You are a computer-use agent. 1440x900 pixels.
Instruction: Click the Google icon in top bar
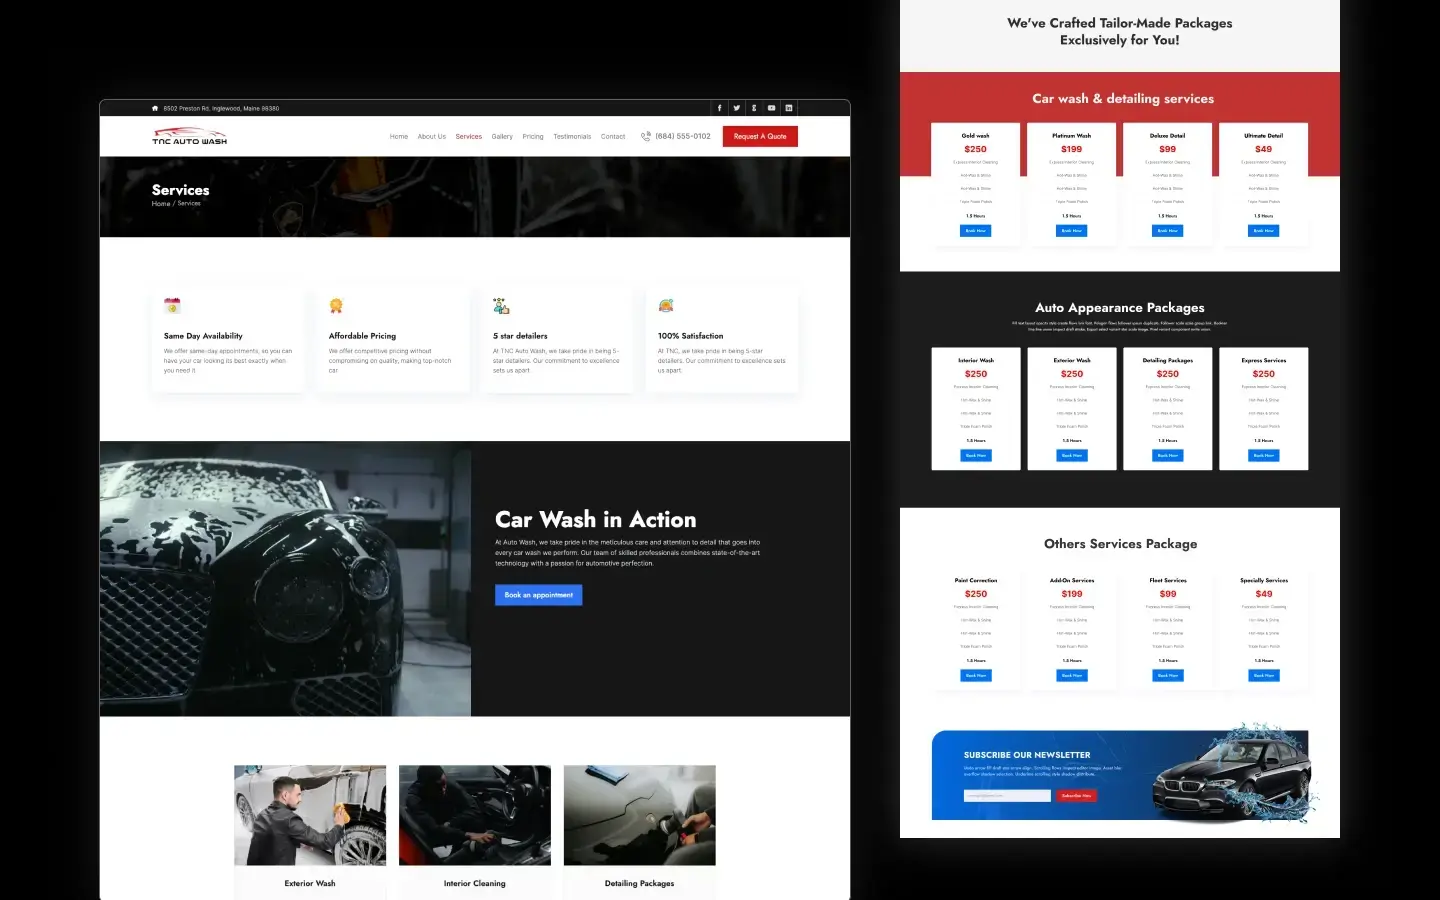754,108
